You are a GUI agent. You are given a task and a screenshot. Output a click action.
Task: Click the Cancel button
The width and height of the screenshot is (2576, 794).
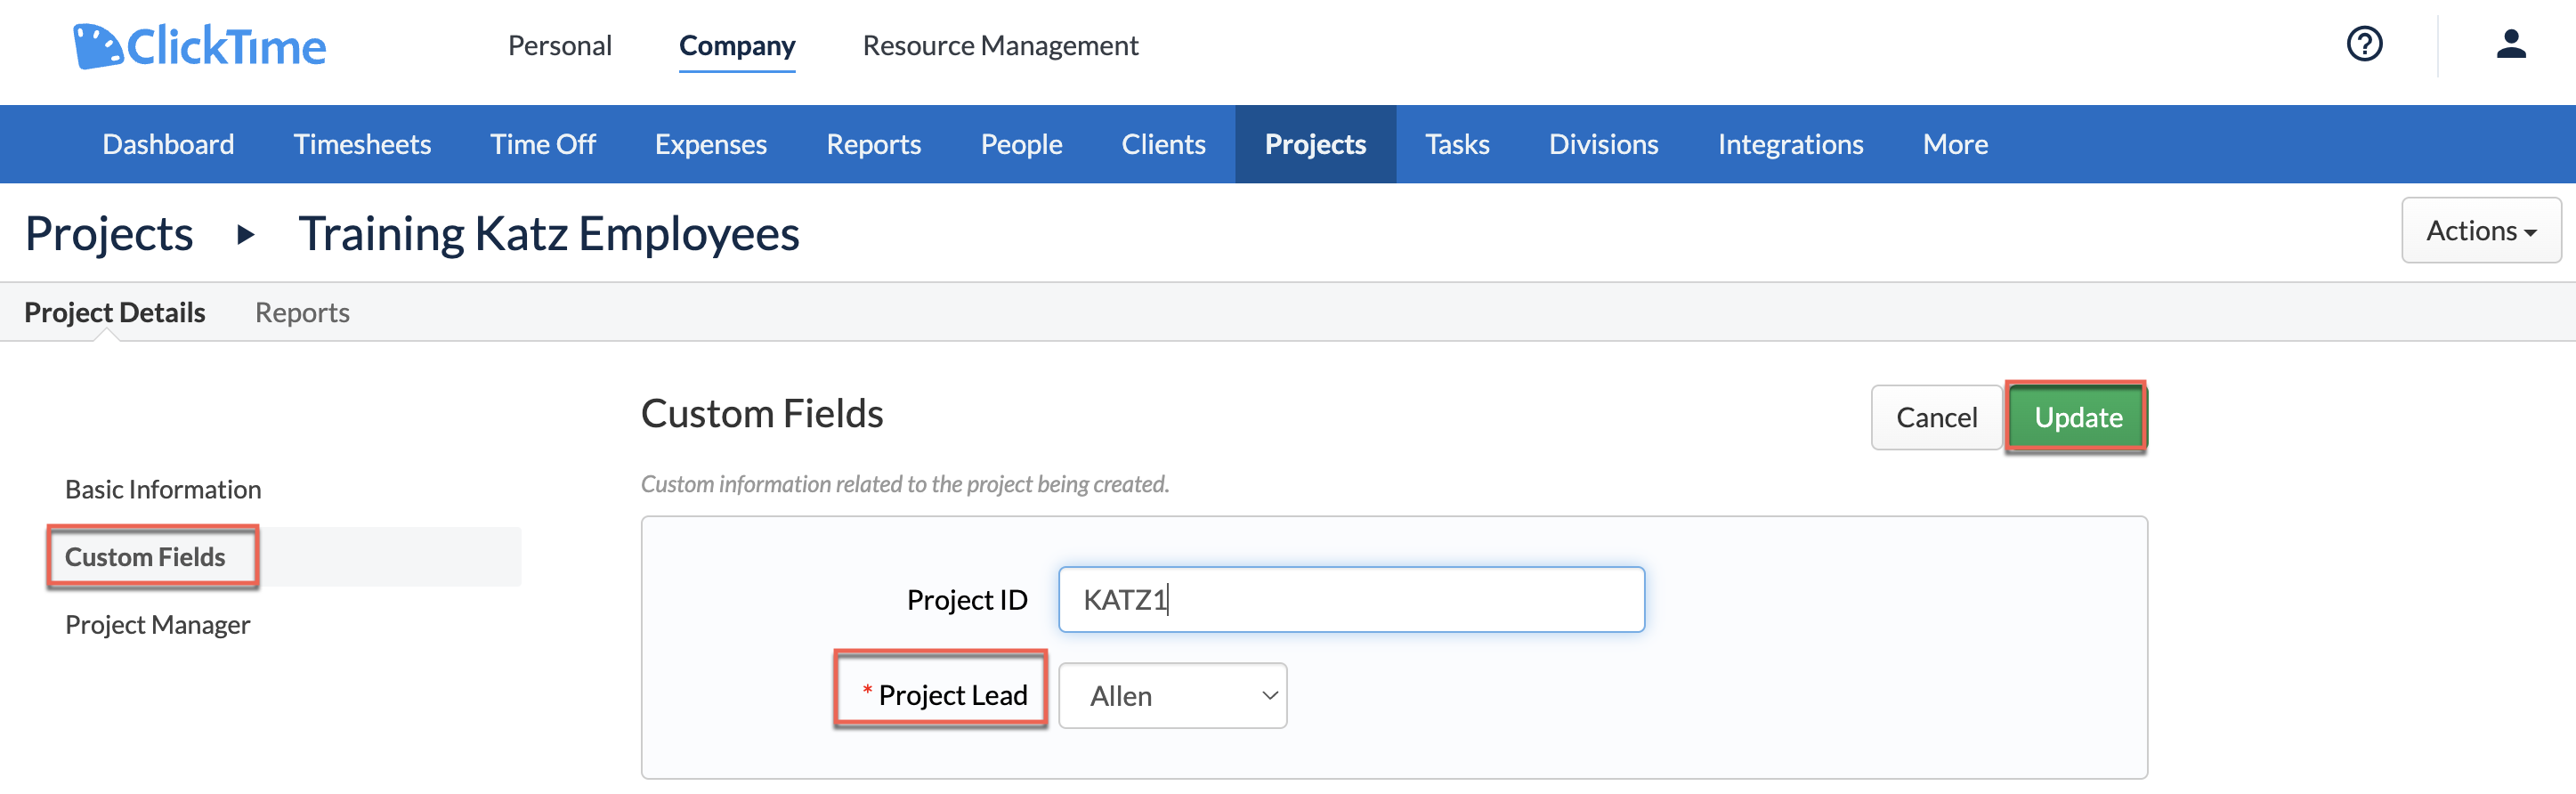pos(1936,417)
